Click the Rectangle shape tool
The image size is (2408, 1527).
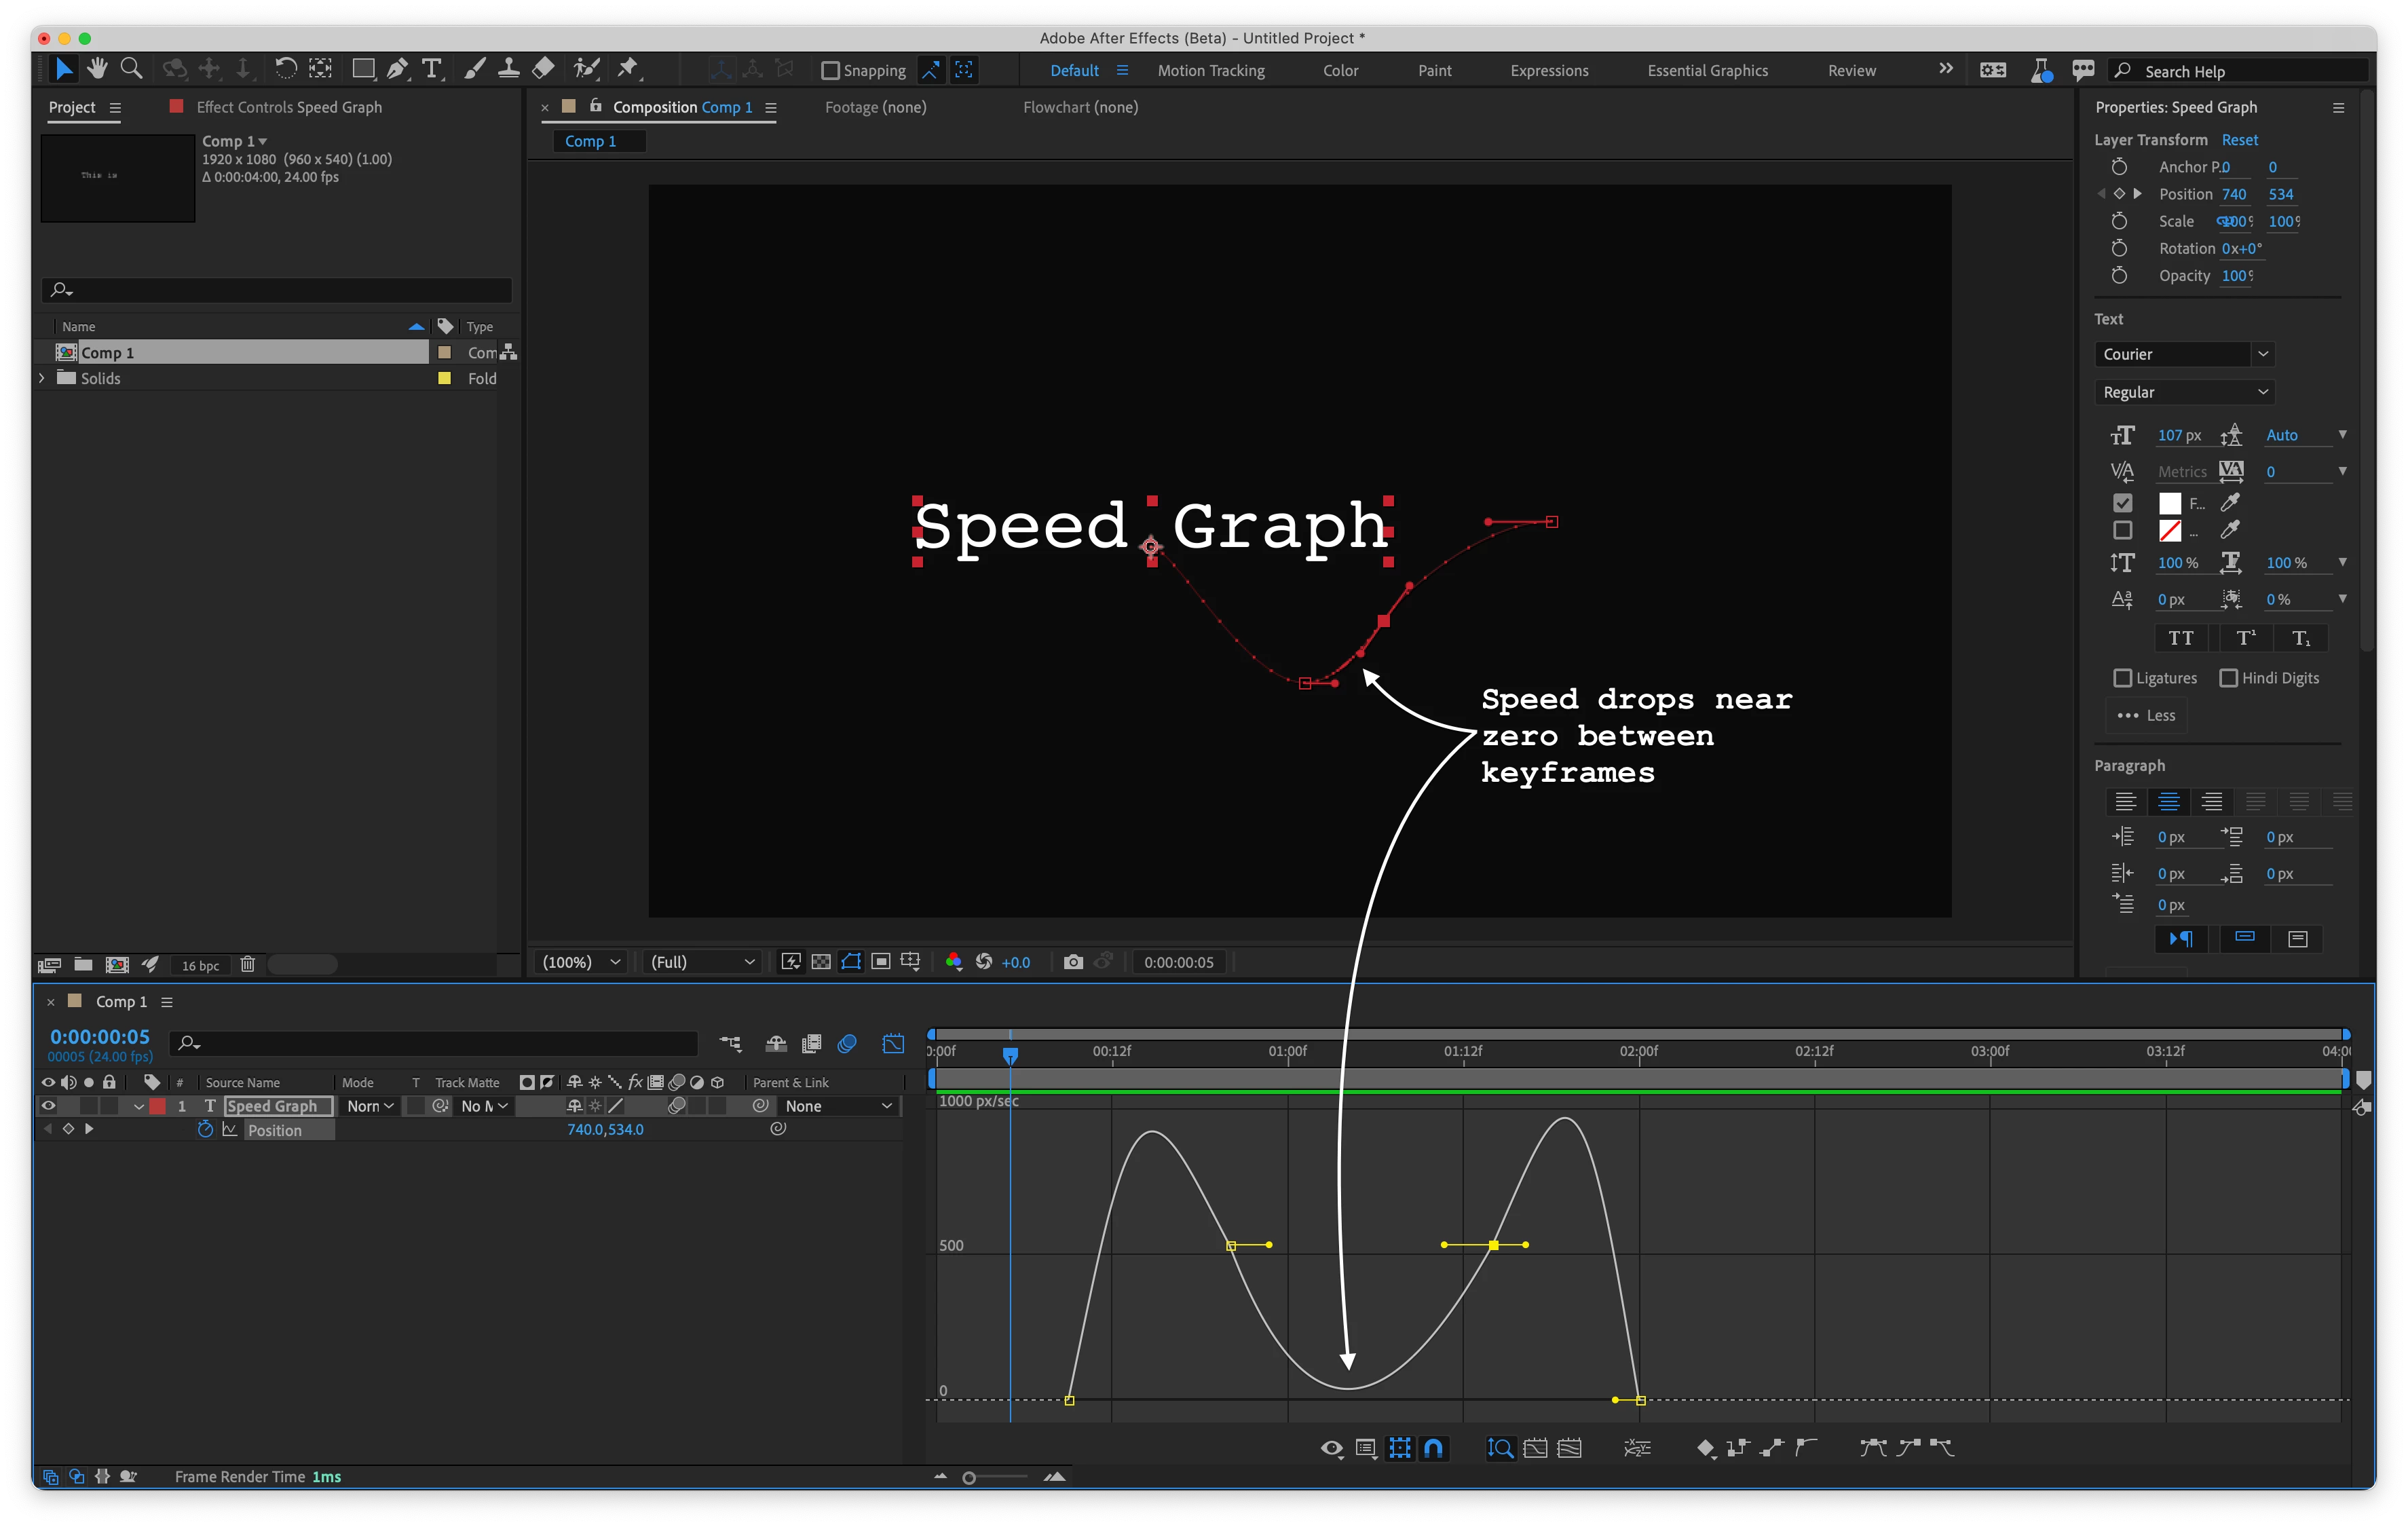tap(363, 69)
